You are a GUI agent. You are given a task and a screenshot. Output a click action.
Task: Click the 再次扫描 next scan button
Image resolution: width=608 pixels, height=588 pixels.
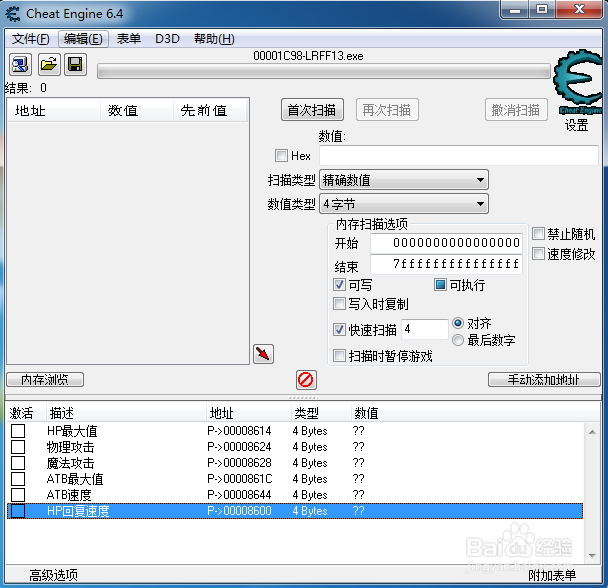pyautogui.click(x=387, y=110)
